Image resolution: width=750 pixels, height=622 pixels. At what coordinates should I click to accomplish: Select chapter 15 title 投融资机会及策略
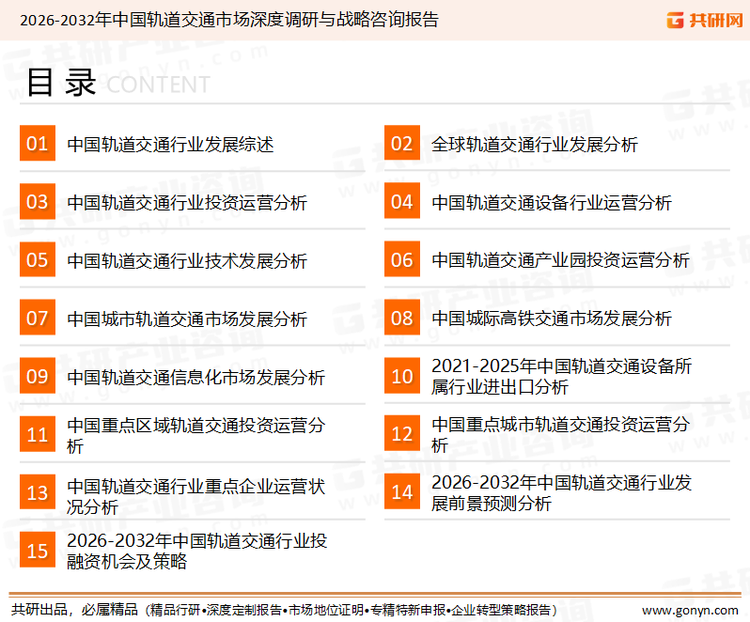197,551
